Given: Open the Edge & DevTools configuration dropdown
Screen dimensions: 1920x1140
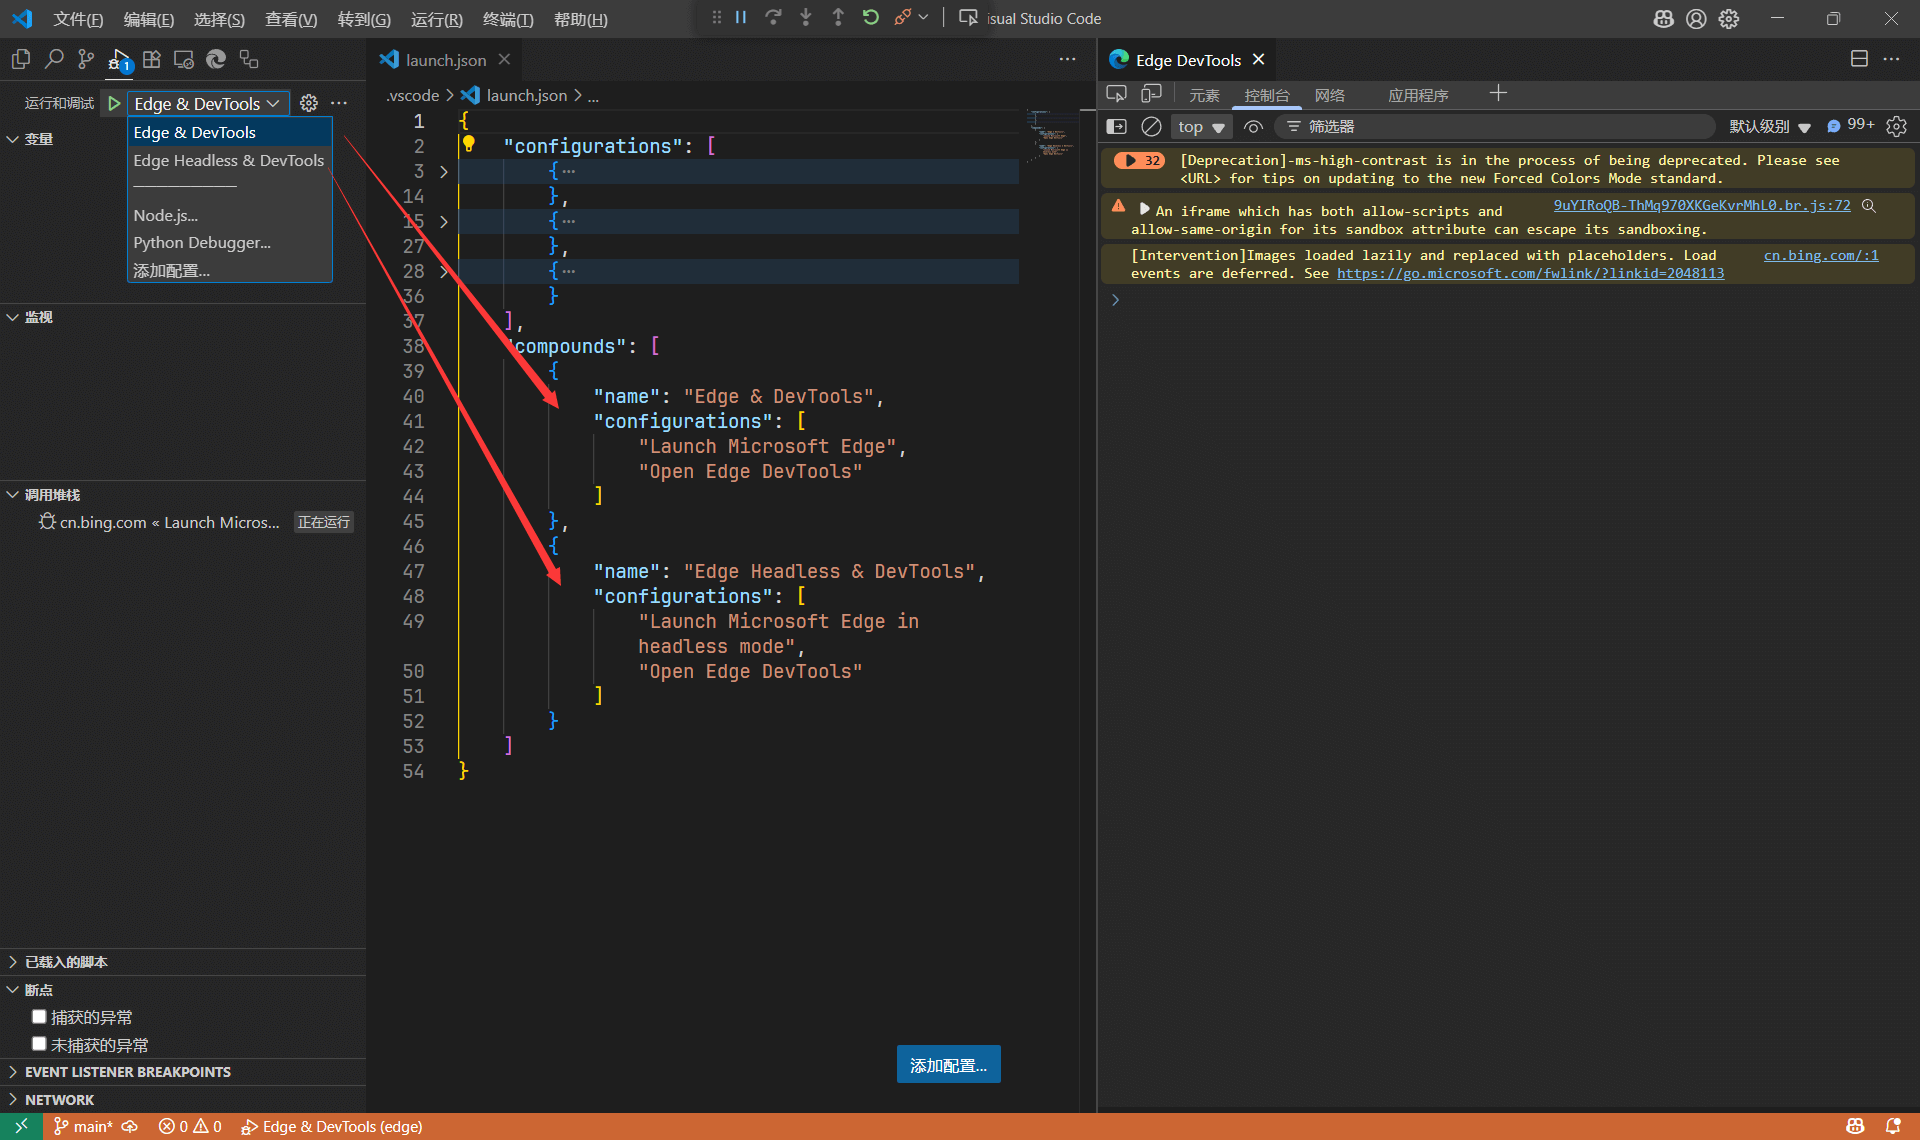Looking at the screenshot, I should (208, 103).
